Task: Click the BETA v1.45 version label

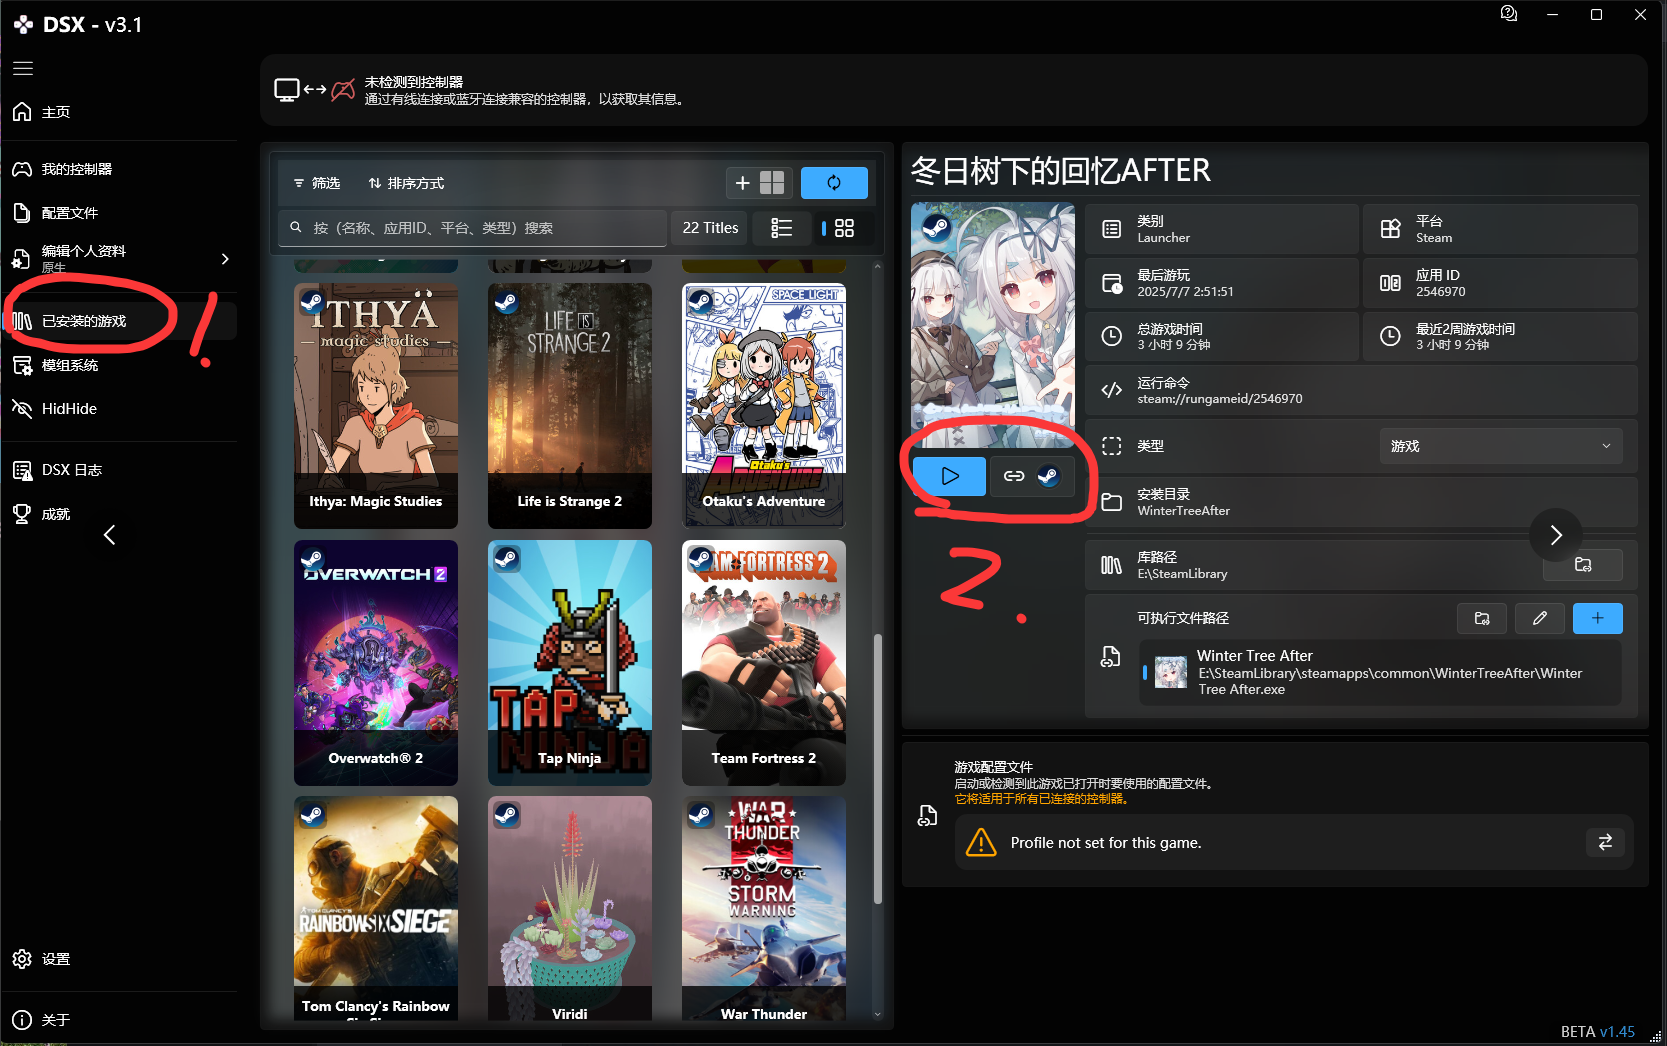Action: [1598, 1032]
